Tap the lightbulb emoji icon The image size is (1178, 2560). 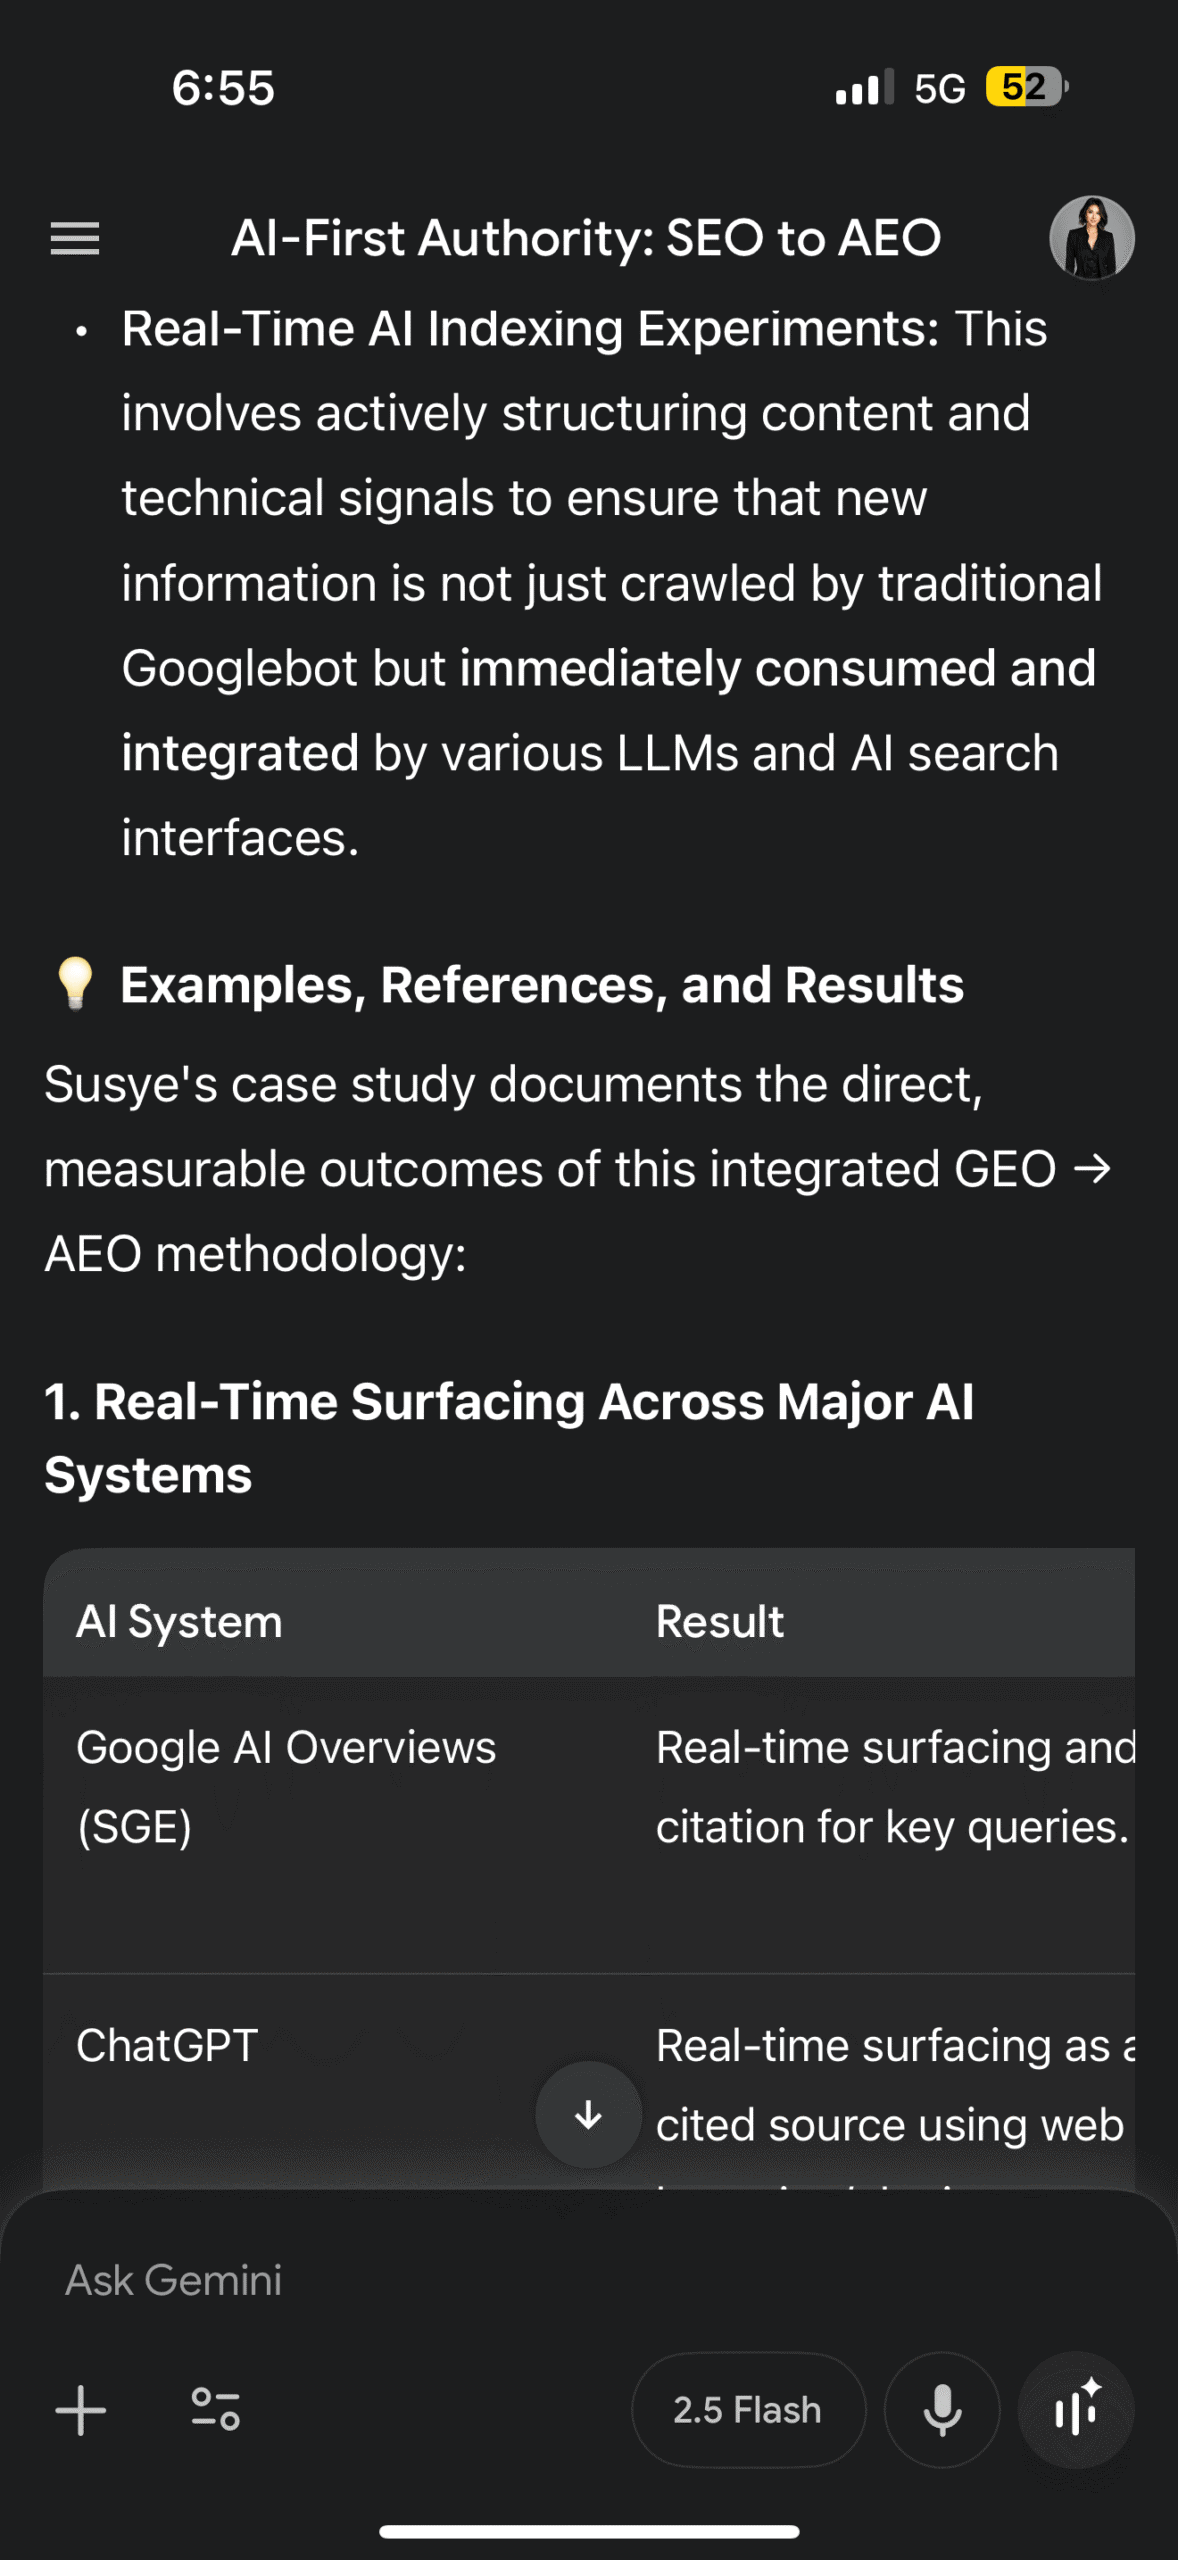click(x=75, y=984)
